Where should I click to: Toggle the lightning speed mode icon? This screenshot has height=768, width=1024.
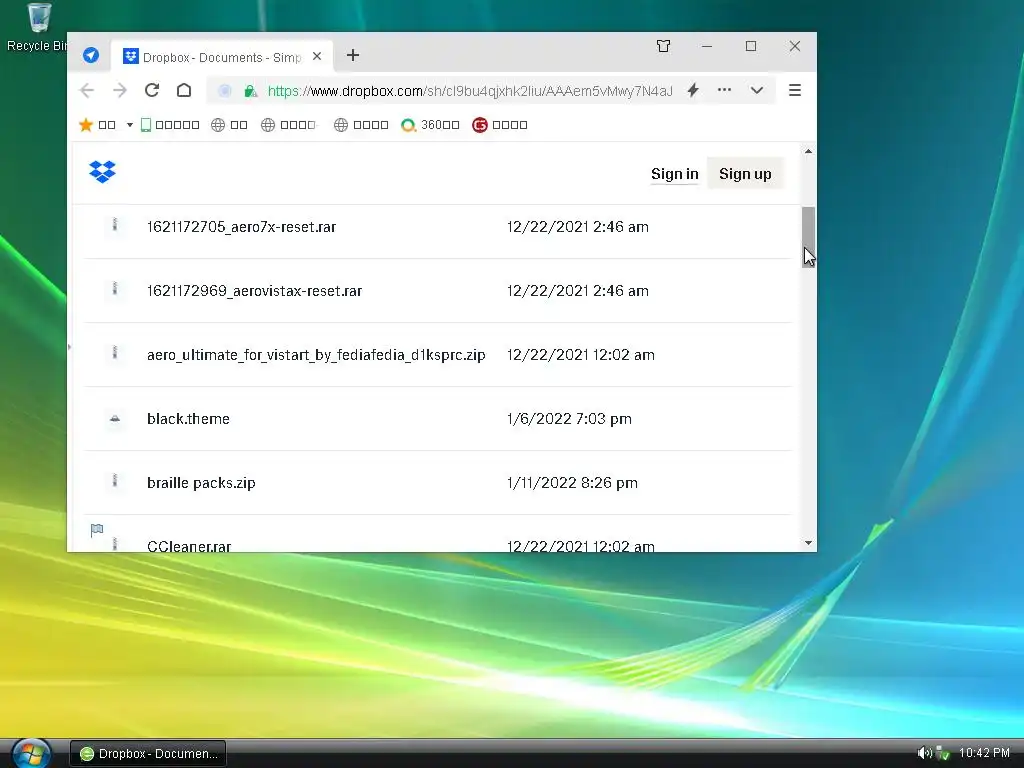point(693,90)
